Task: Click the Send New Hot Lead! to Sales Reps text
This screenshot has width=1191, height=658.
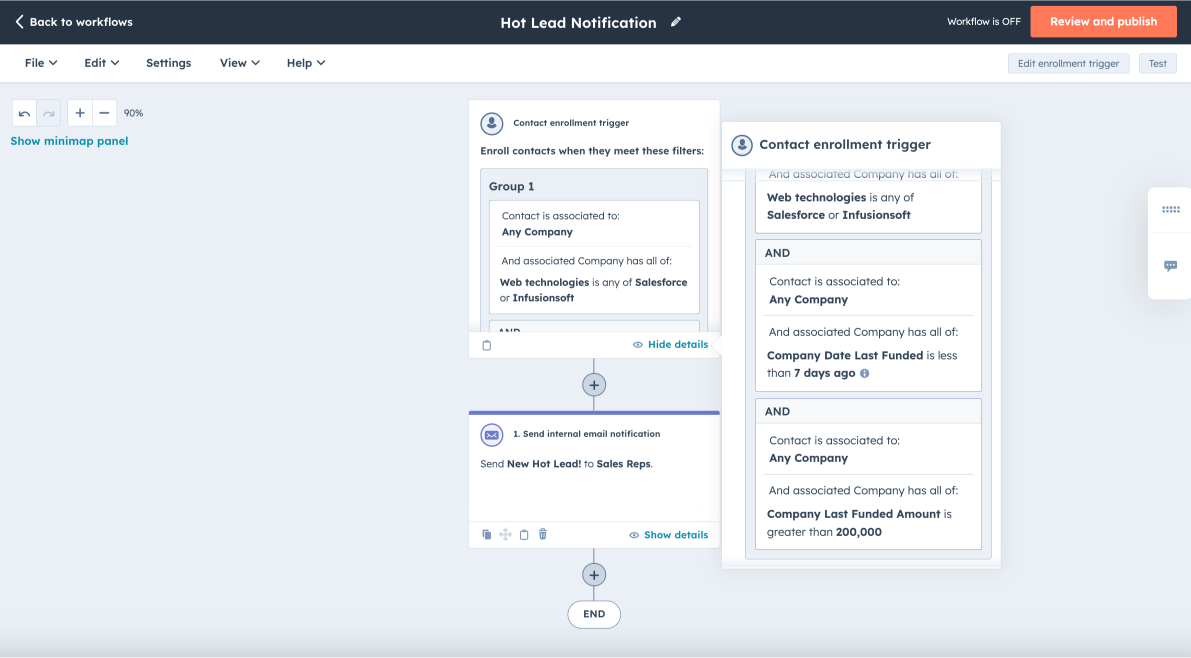Action: [x=567, y=464]
